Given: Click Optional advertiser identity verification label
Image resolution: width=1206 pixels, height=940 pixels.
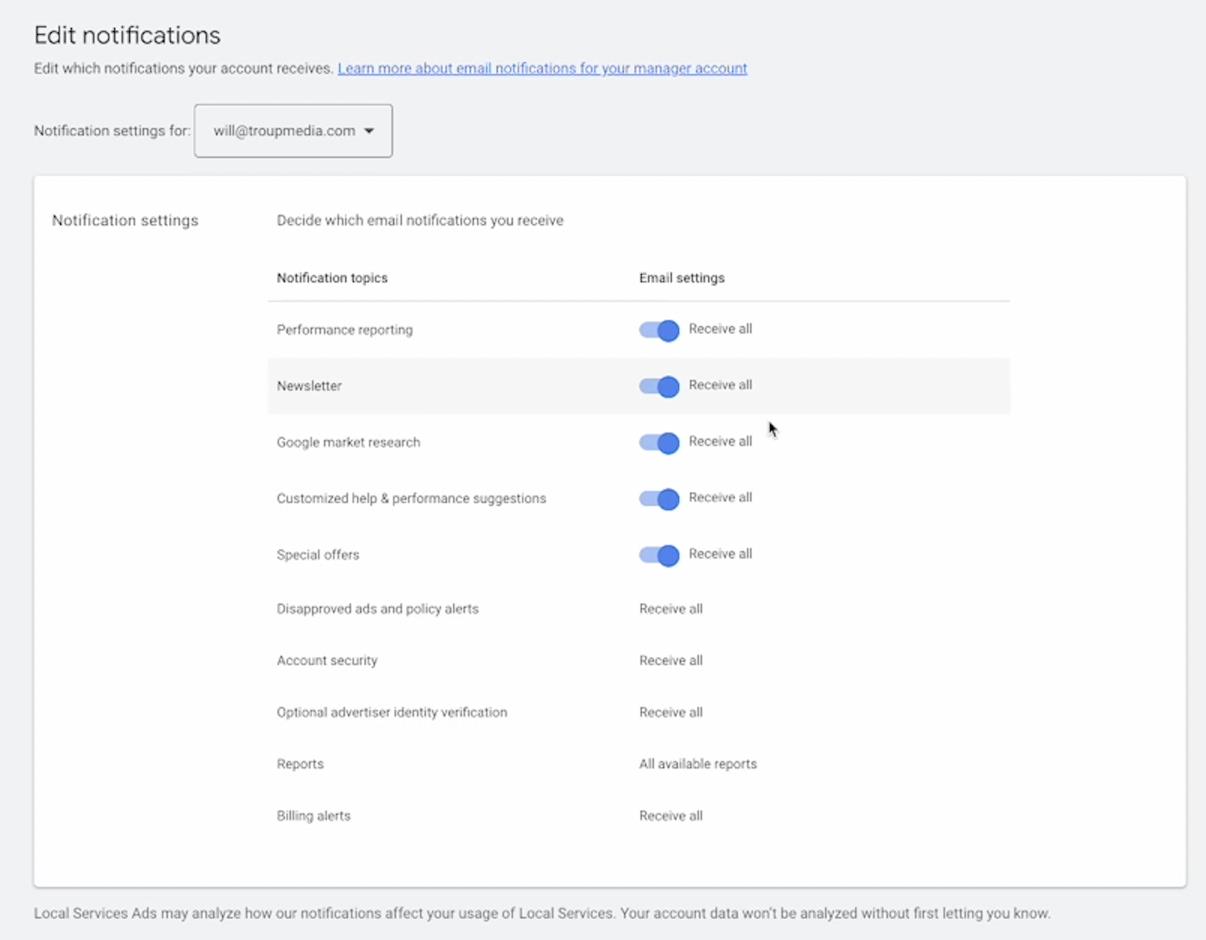Looking at the screenshot, I should click(x=392, y=713).
